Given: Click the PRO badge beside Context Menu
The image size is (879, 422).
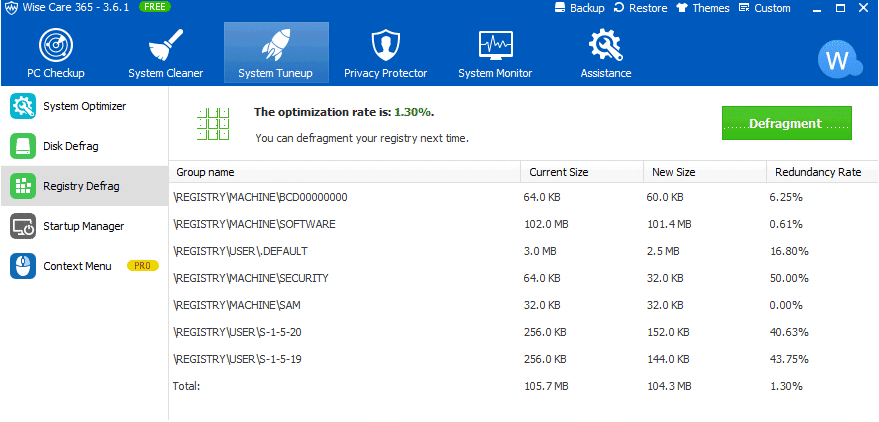Looking at the screenshot, I should click(143, 266).
